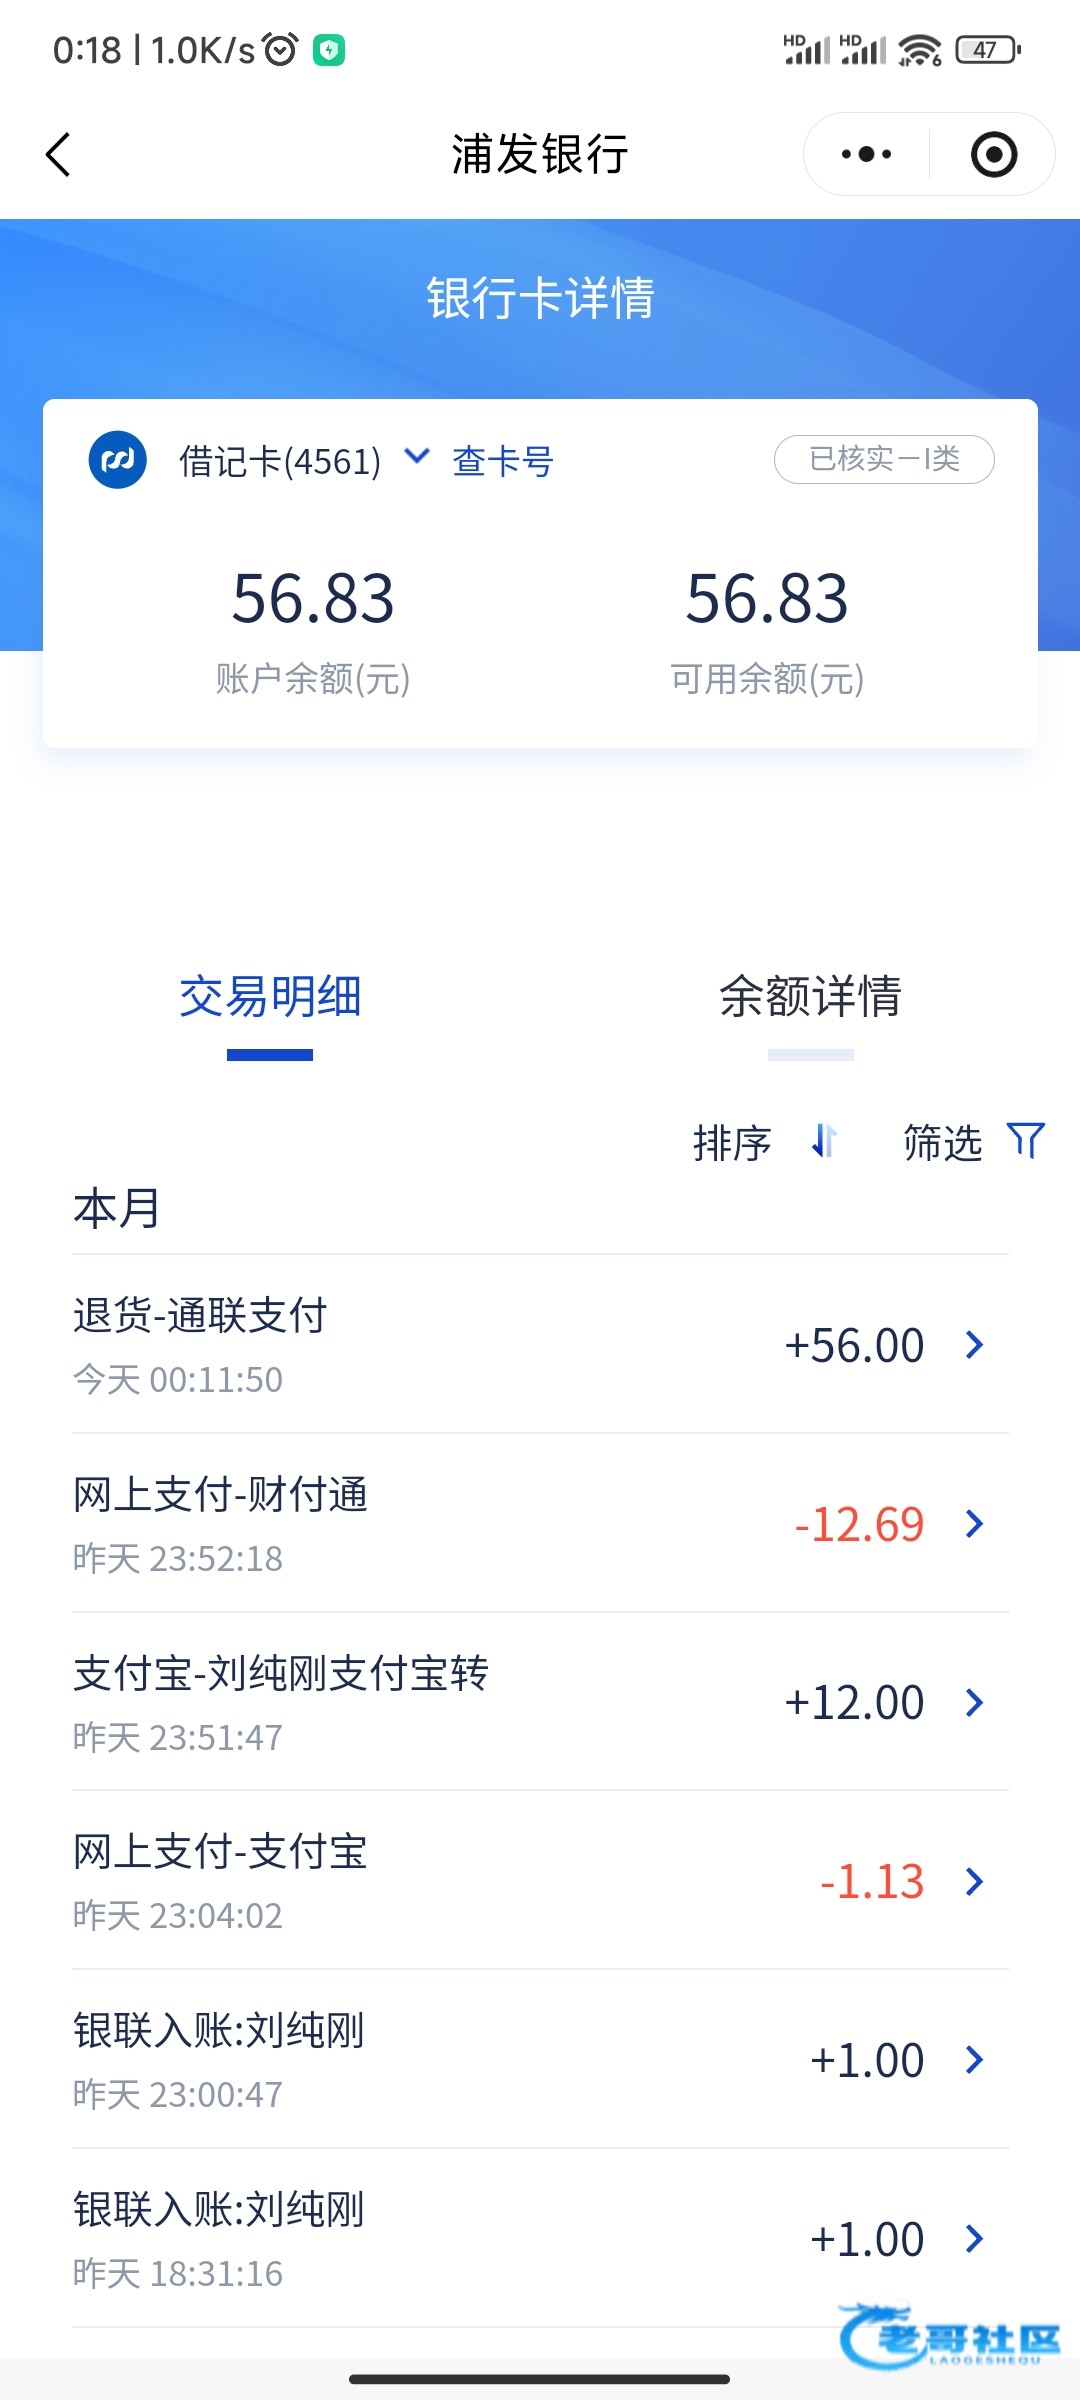Image resolution: width=1080 pixels, height=2400 pixels.
Task: Tap the 已核实-I类 badge button
Action: (884, 460)
